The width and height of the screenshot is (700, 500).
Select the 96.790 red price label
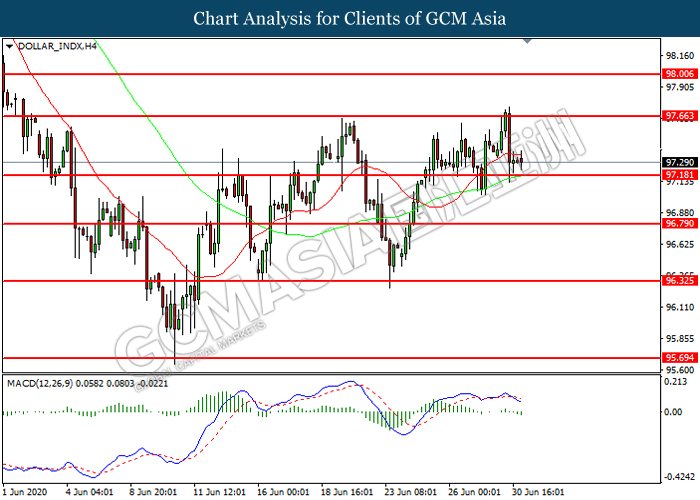click(679, 223)
